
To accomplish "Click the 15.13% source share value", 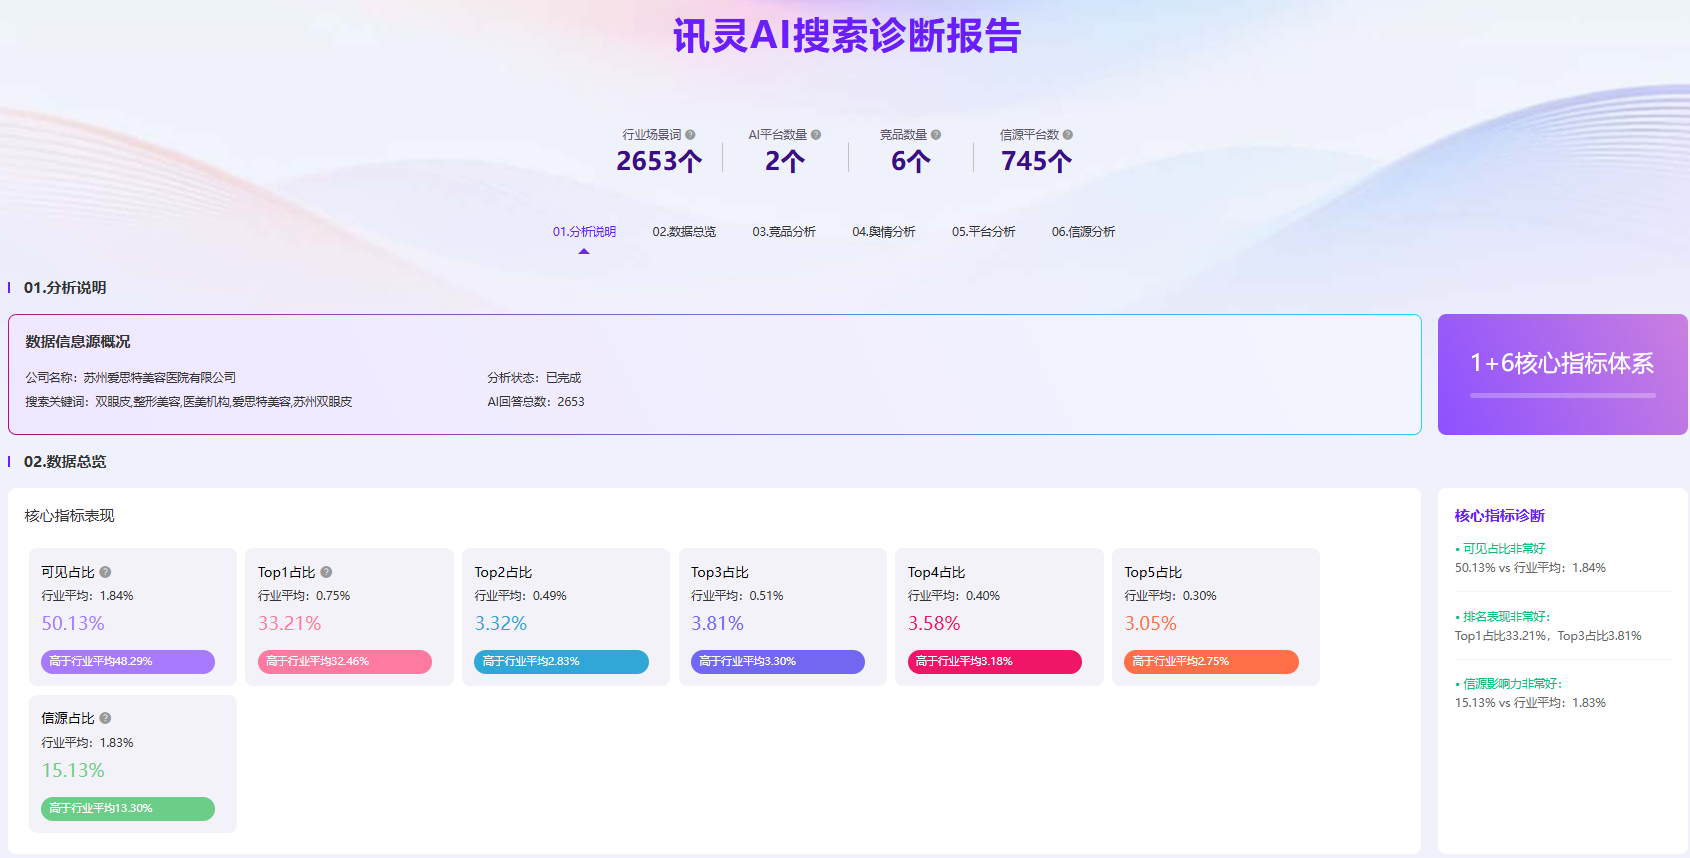I will point(73,770).
